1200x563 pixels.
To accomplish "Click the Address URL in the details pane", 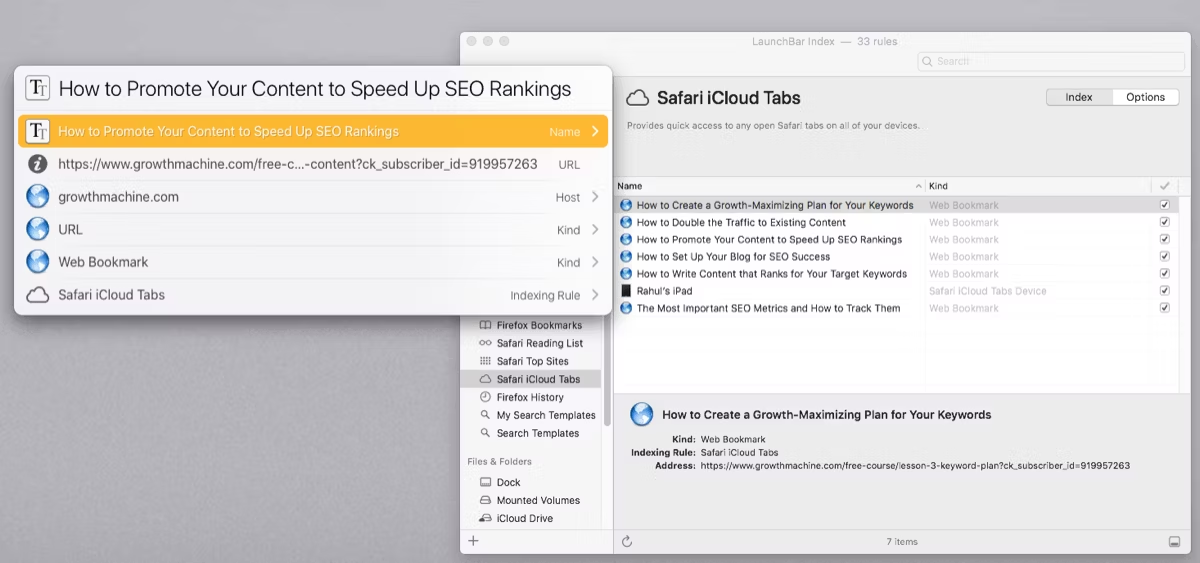I will click(915, 465).
